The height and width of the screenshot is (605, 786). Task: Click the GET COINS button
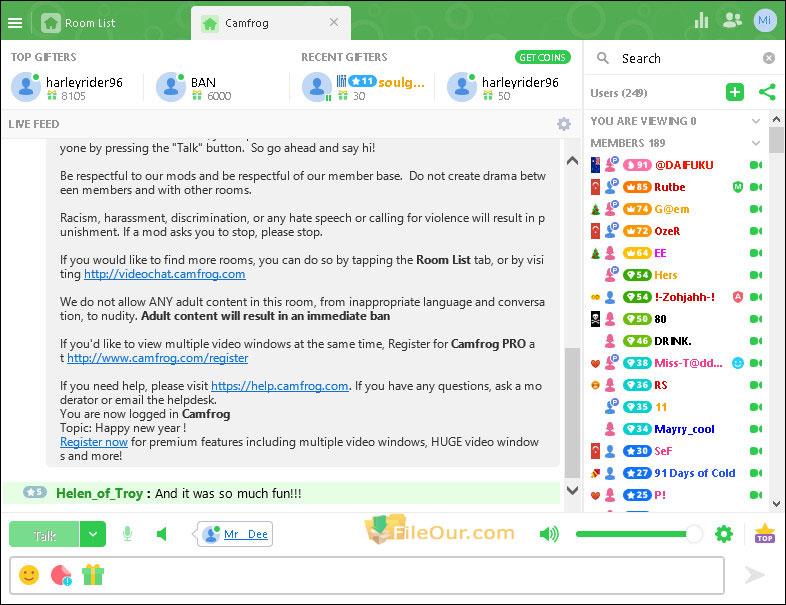point(542,57)
